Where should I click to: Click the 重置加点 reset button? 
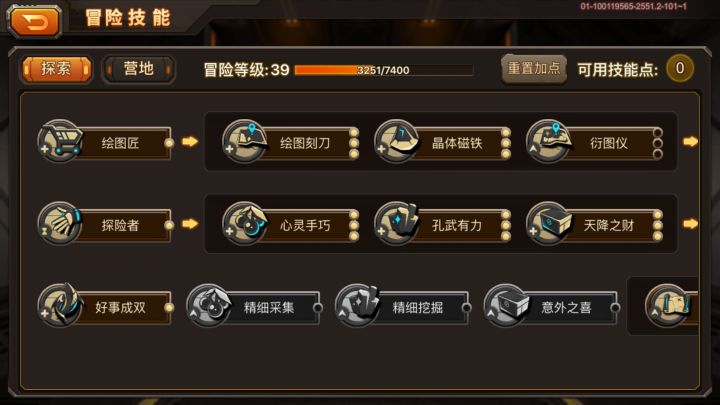[x=534, y=69]
